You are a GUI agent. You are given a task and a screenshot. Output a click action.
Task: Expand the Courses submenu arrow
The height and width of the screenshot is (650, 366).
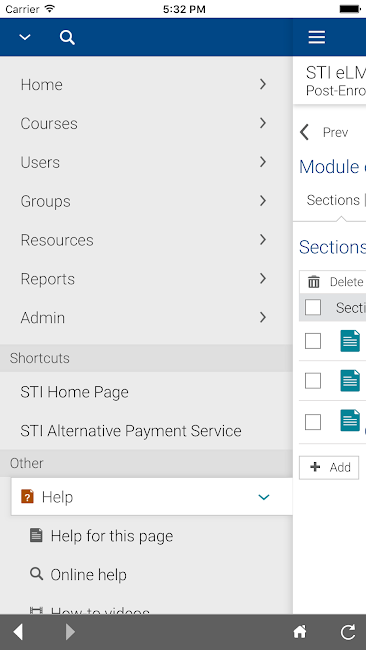pyautogui.click(x=263, y=123)
